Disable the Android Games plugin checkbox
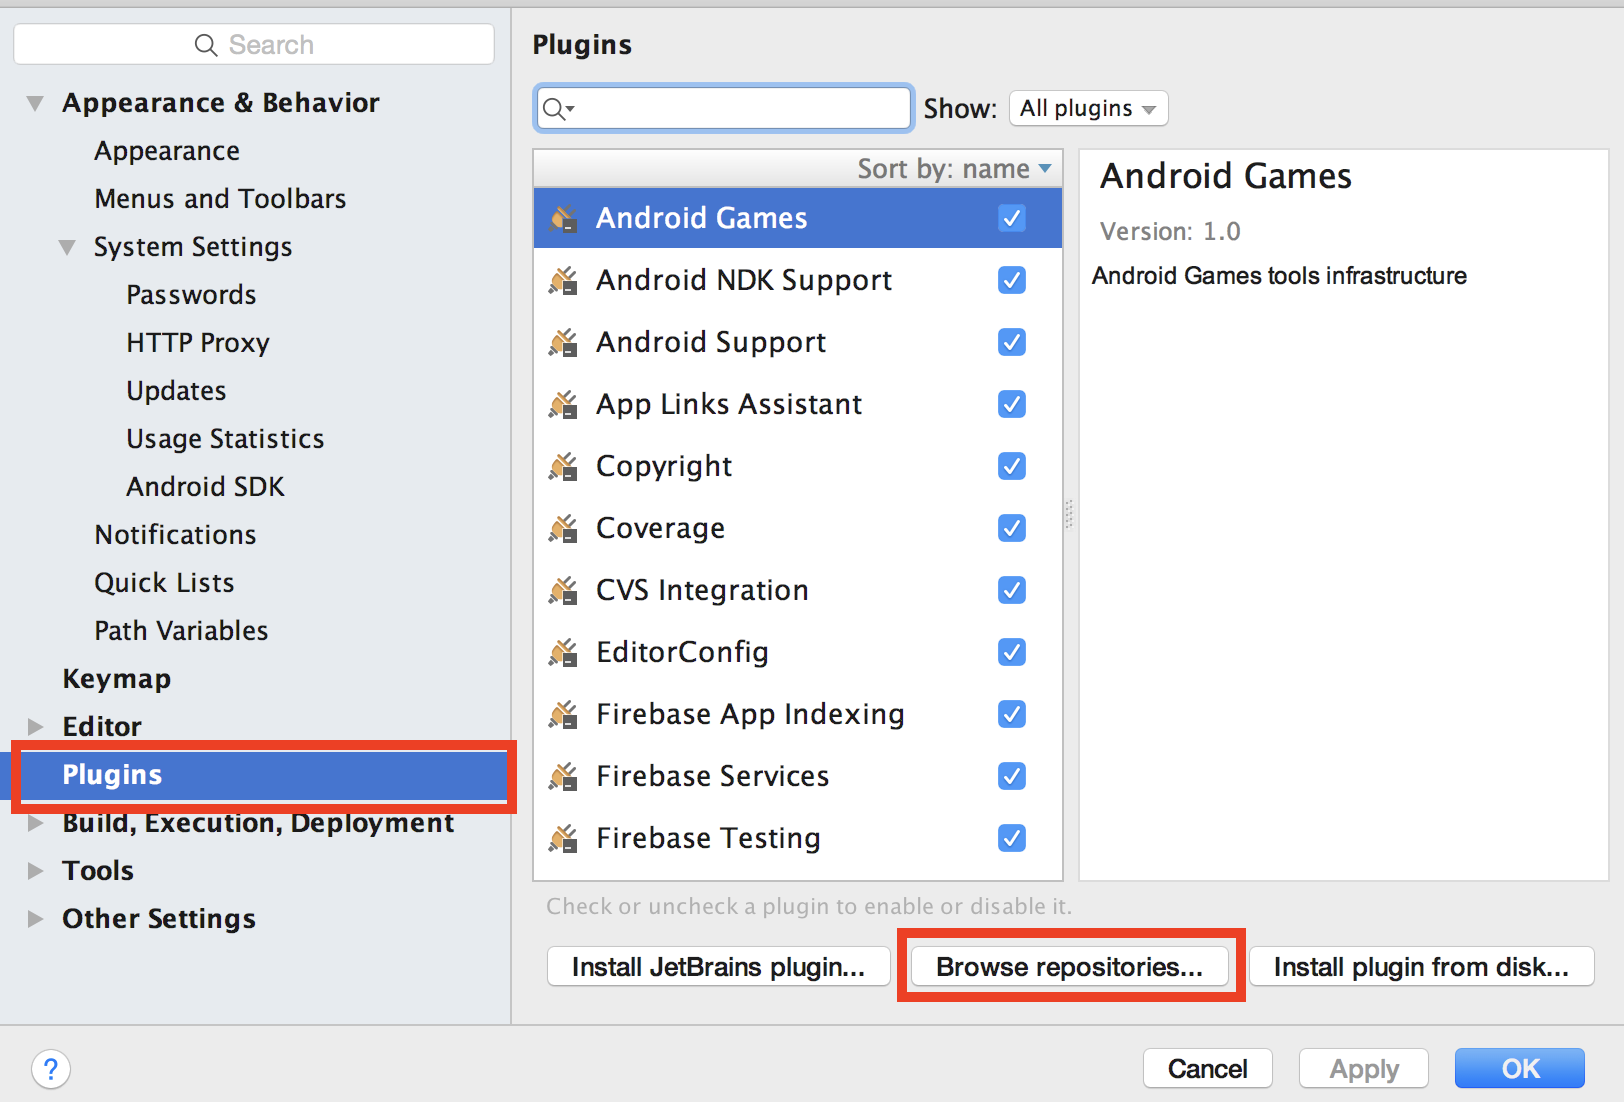The height and width of the screenshot is (1102, 1624). [x=1012, y=218]
